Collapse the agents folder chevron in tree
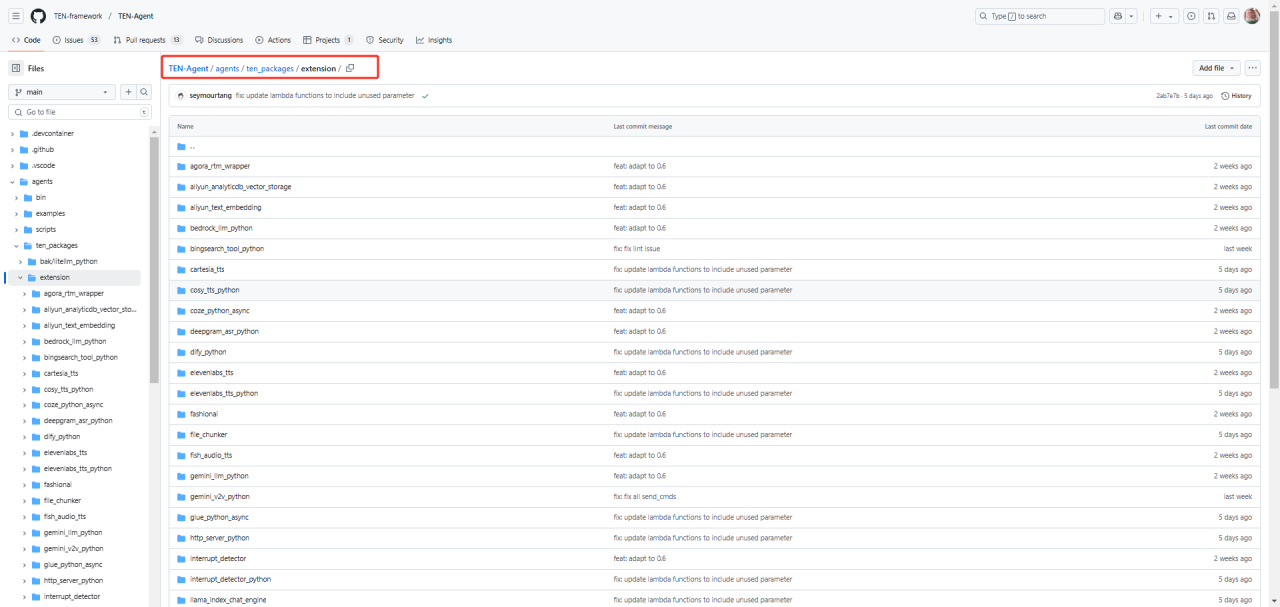This screenshot has width=1280, height=607. [12, 181]
